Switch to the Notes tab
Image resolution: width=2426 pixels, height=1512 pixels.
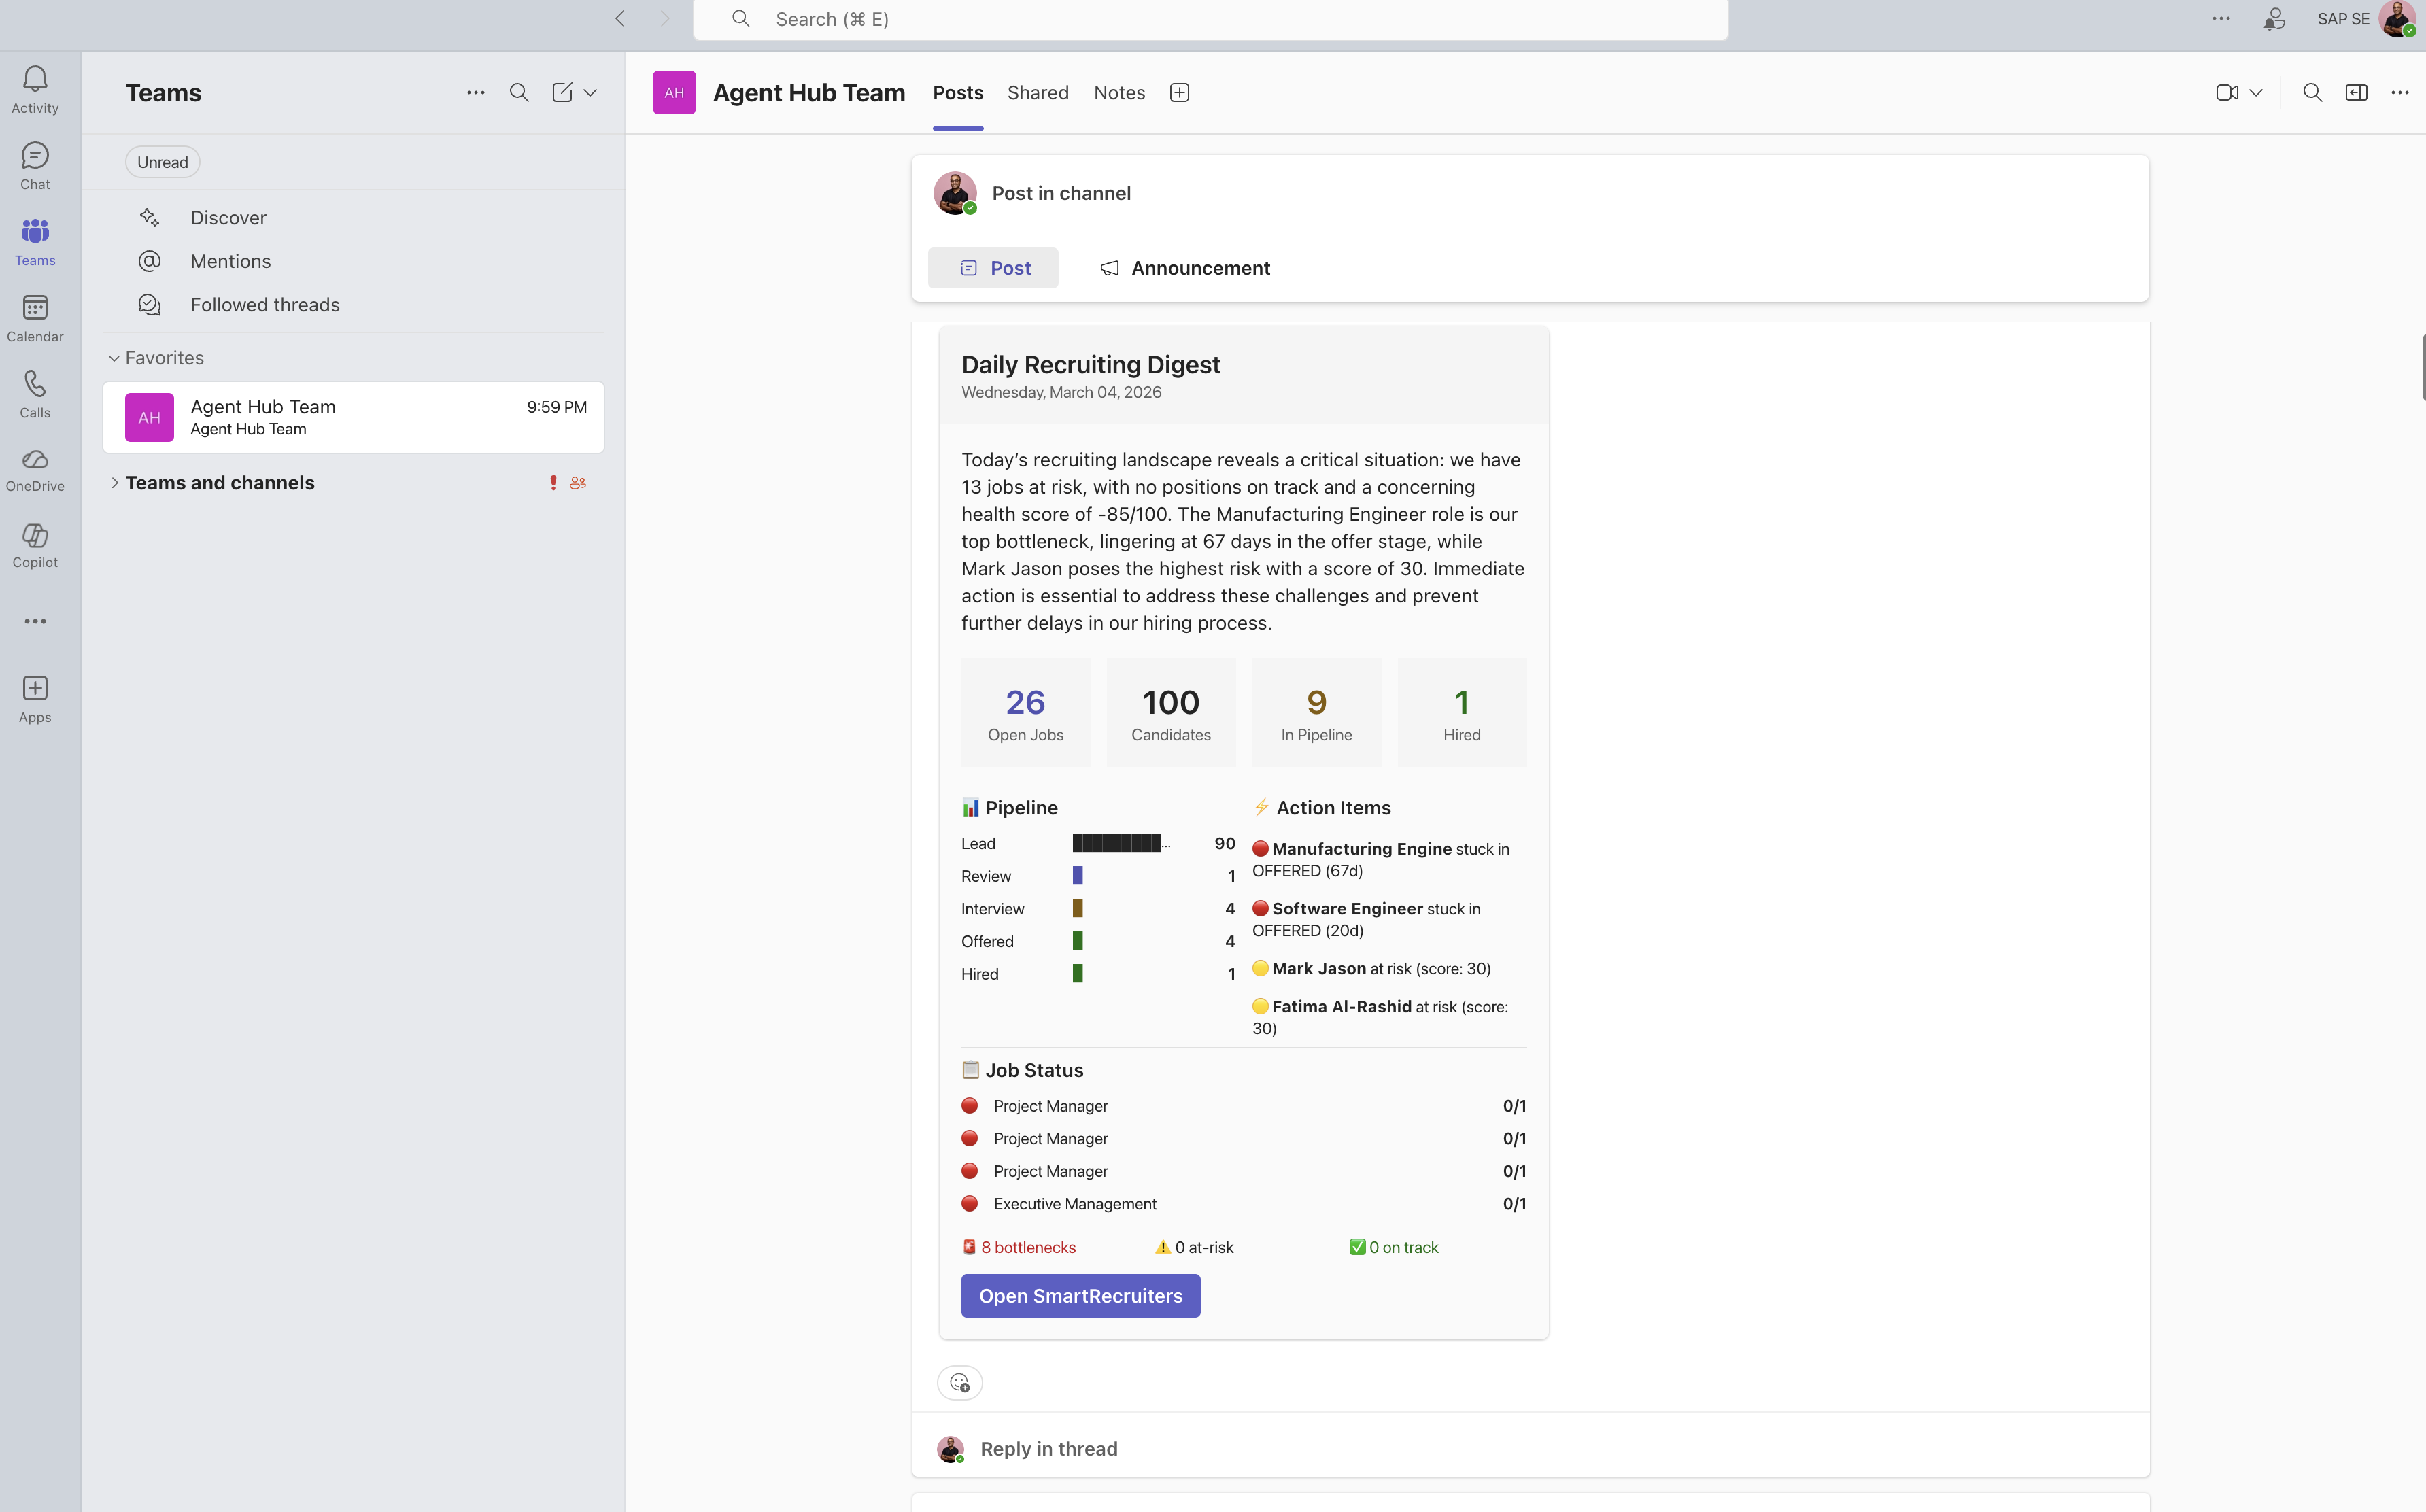coord(1119,93)
